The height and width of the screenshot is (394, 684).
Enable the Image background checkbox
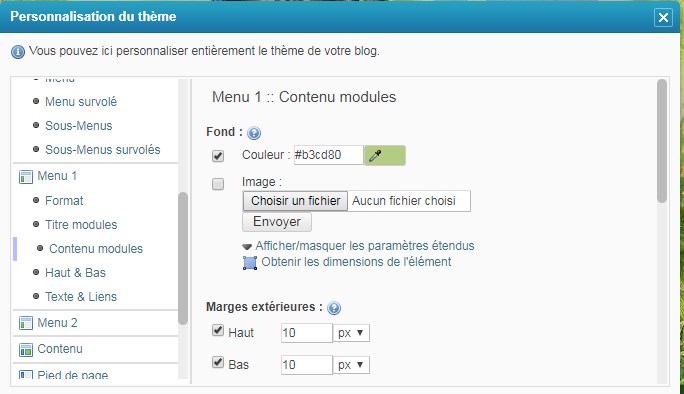click(x=218, y=184)
